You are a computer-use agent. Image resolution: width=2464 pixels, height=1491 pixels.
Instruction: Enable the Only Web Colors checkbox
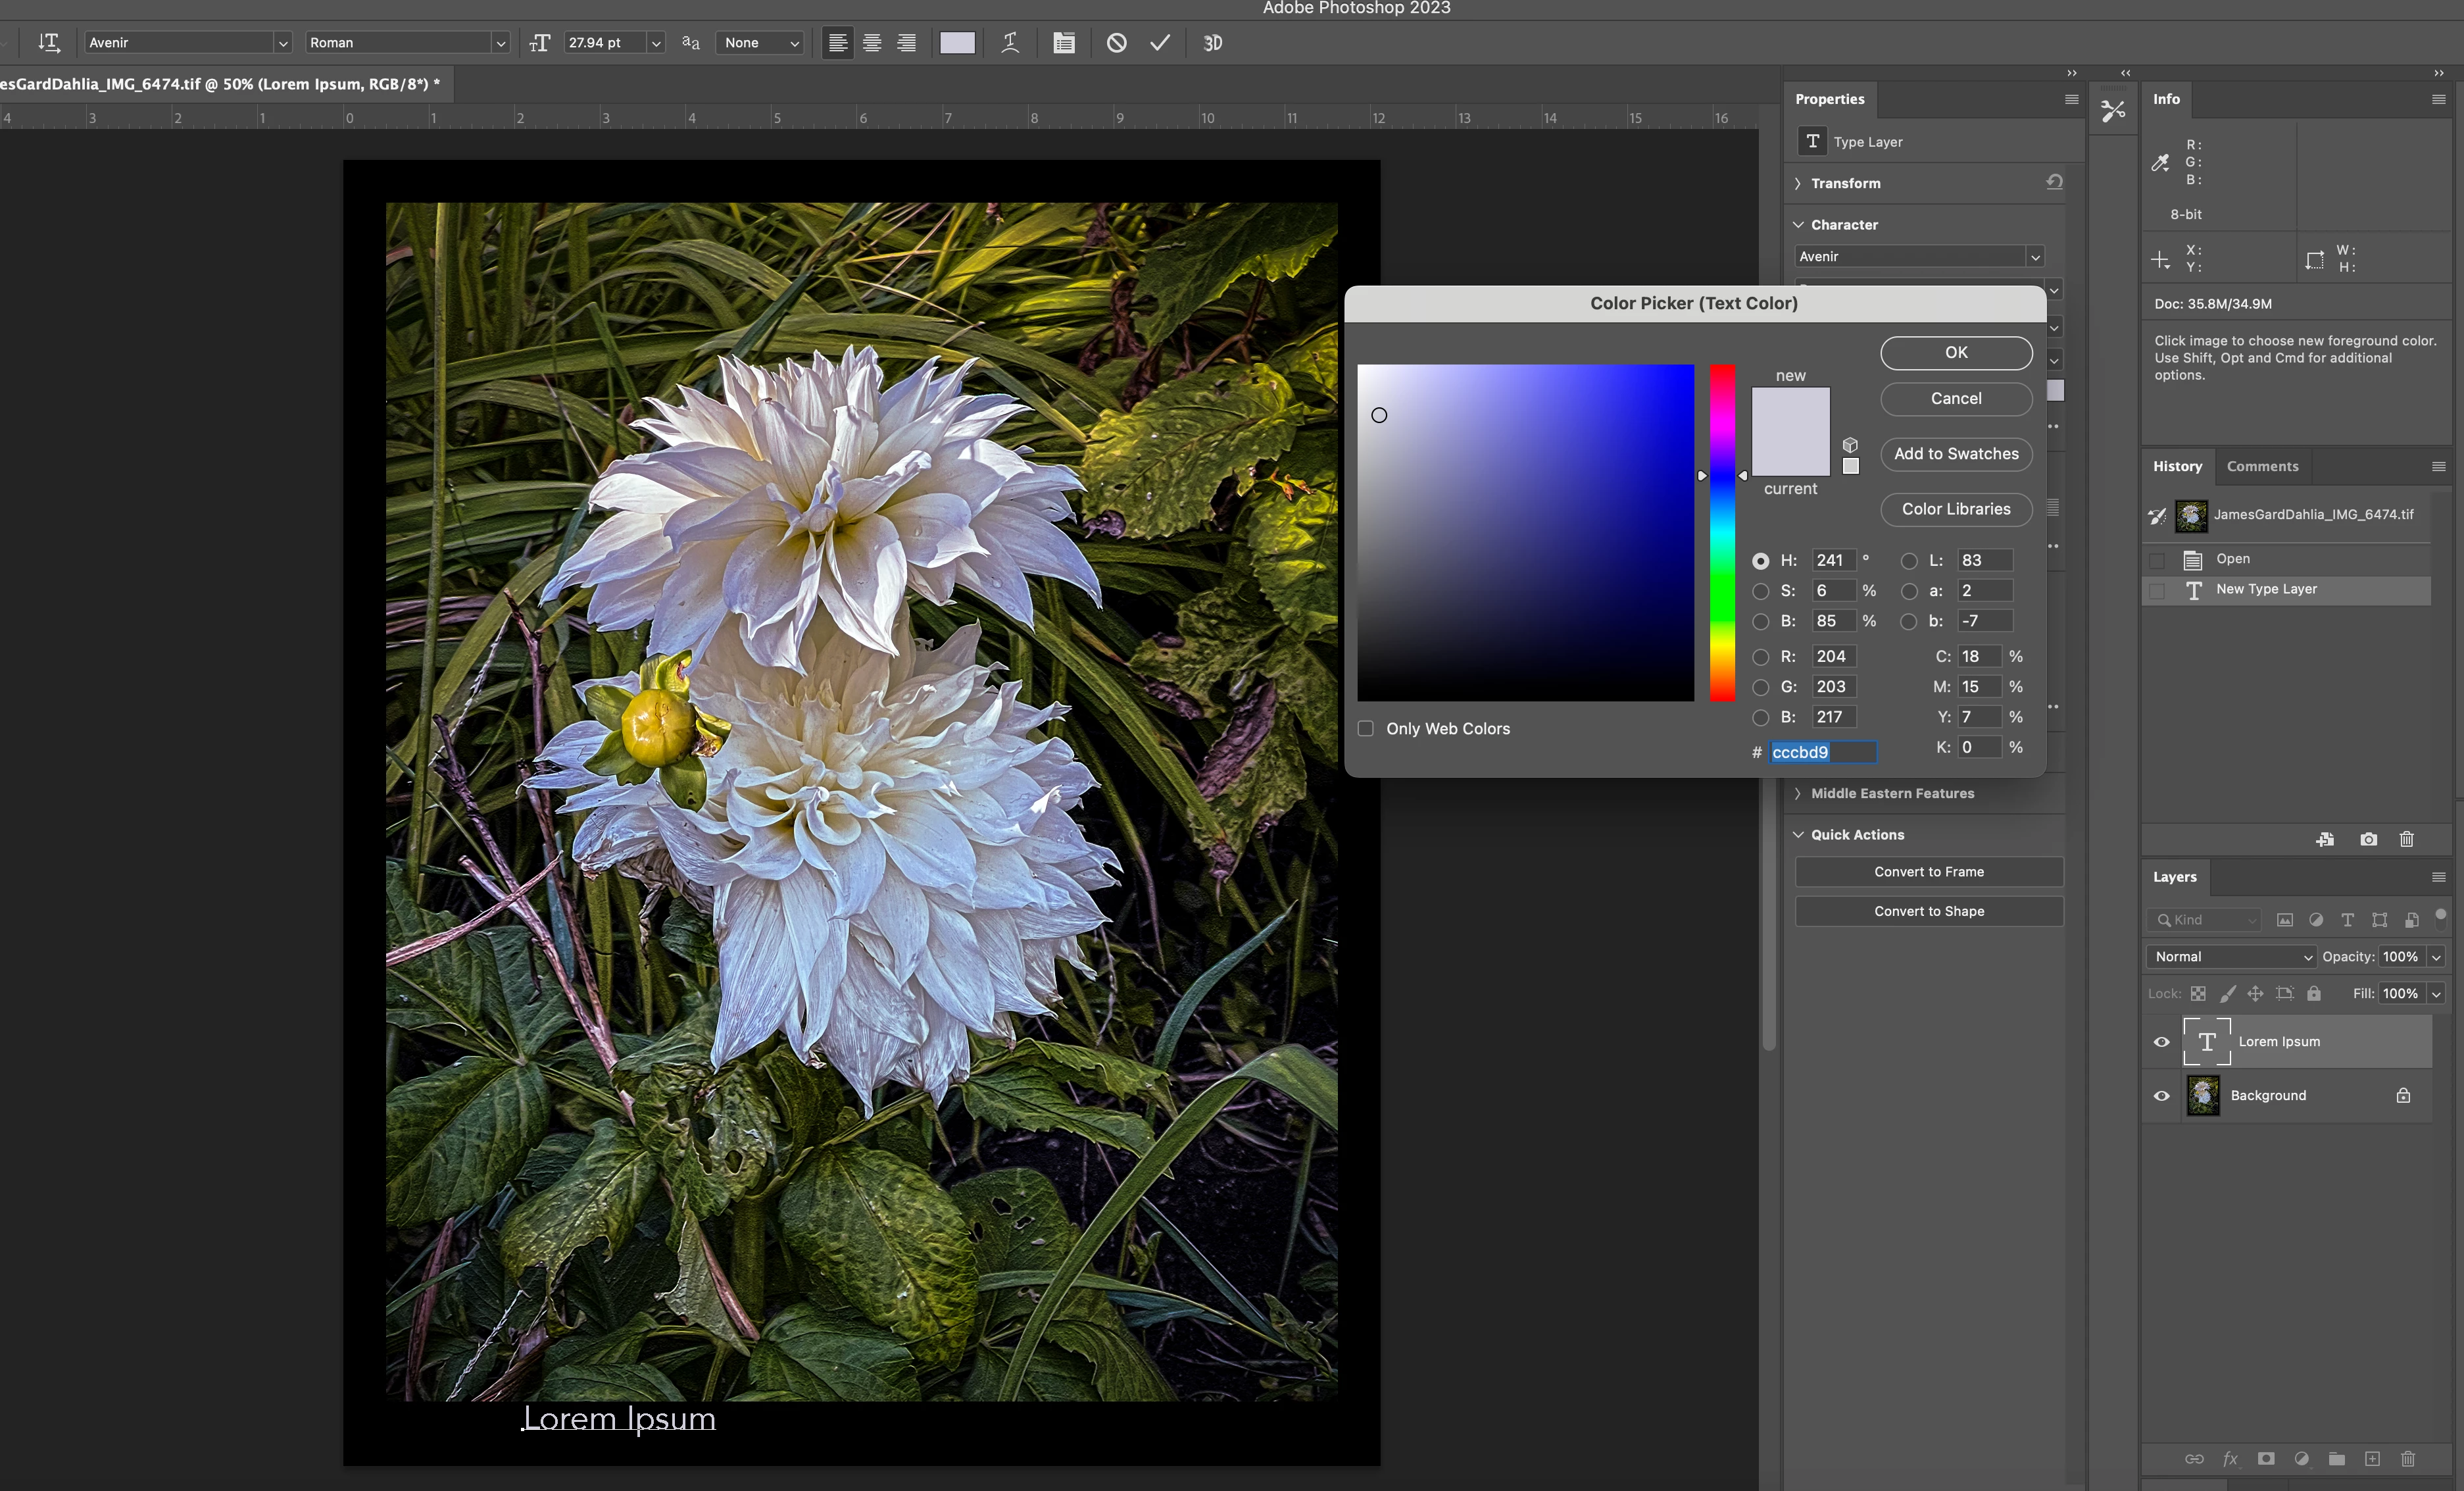click(x=1366, y=728)
